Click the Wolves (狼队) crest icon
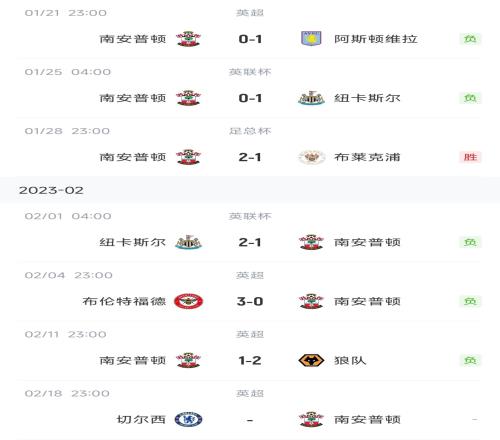The width and height of the screenshot is (500, 440). pos(311,360)
